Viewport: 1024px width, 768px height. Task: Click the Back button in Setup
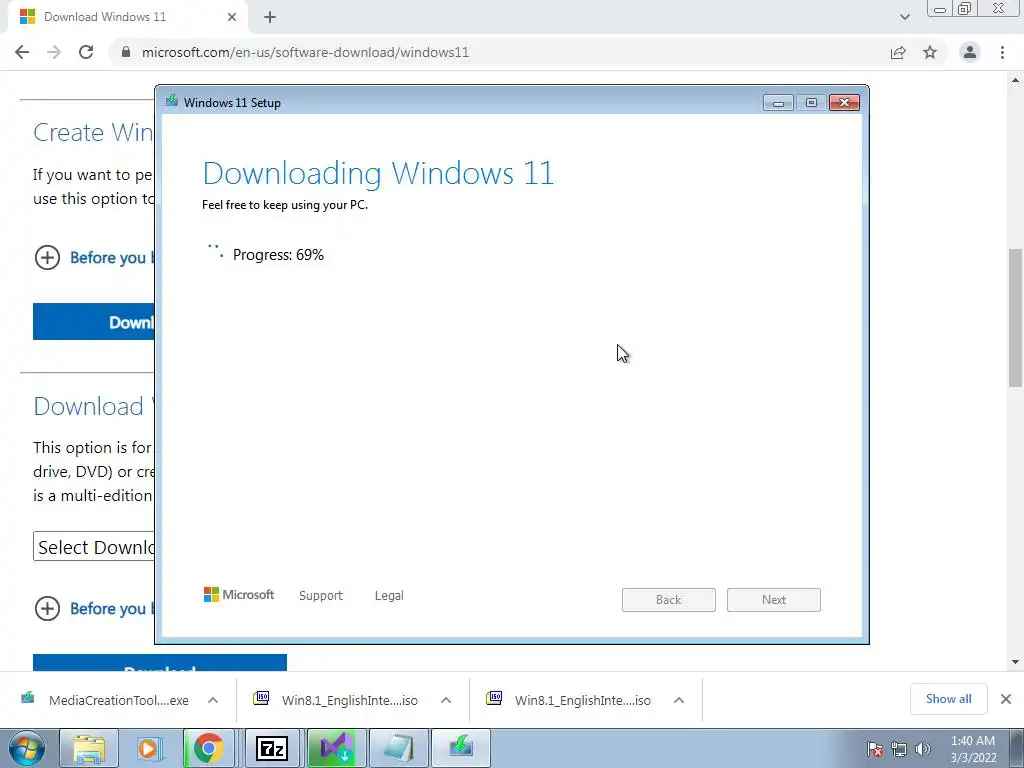(669, 600)
